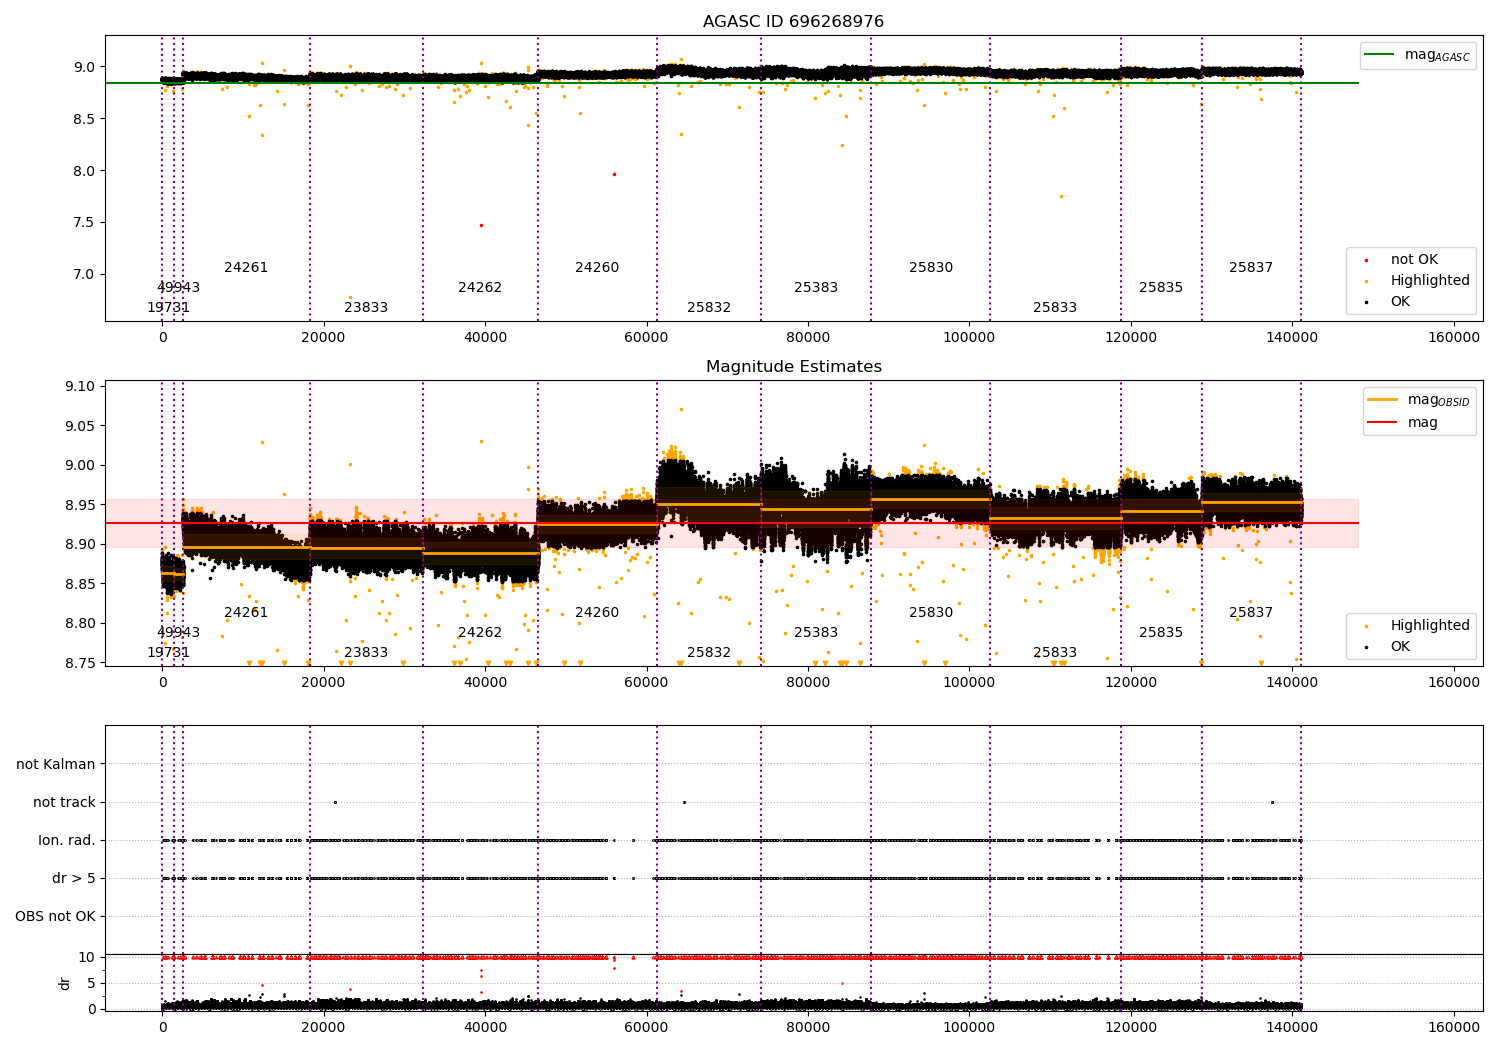This screenshot has height=1050, width=1500.
Task: Click the 8.5 tick on top y-axis
Action: pyautogui.click(x=84, y=119)
